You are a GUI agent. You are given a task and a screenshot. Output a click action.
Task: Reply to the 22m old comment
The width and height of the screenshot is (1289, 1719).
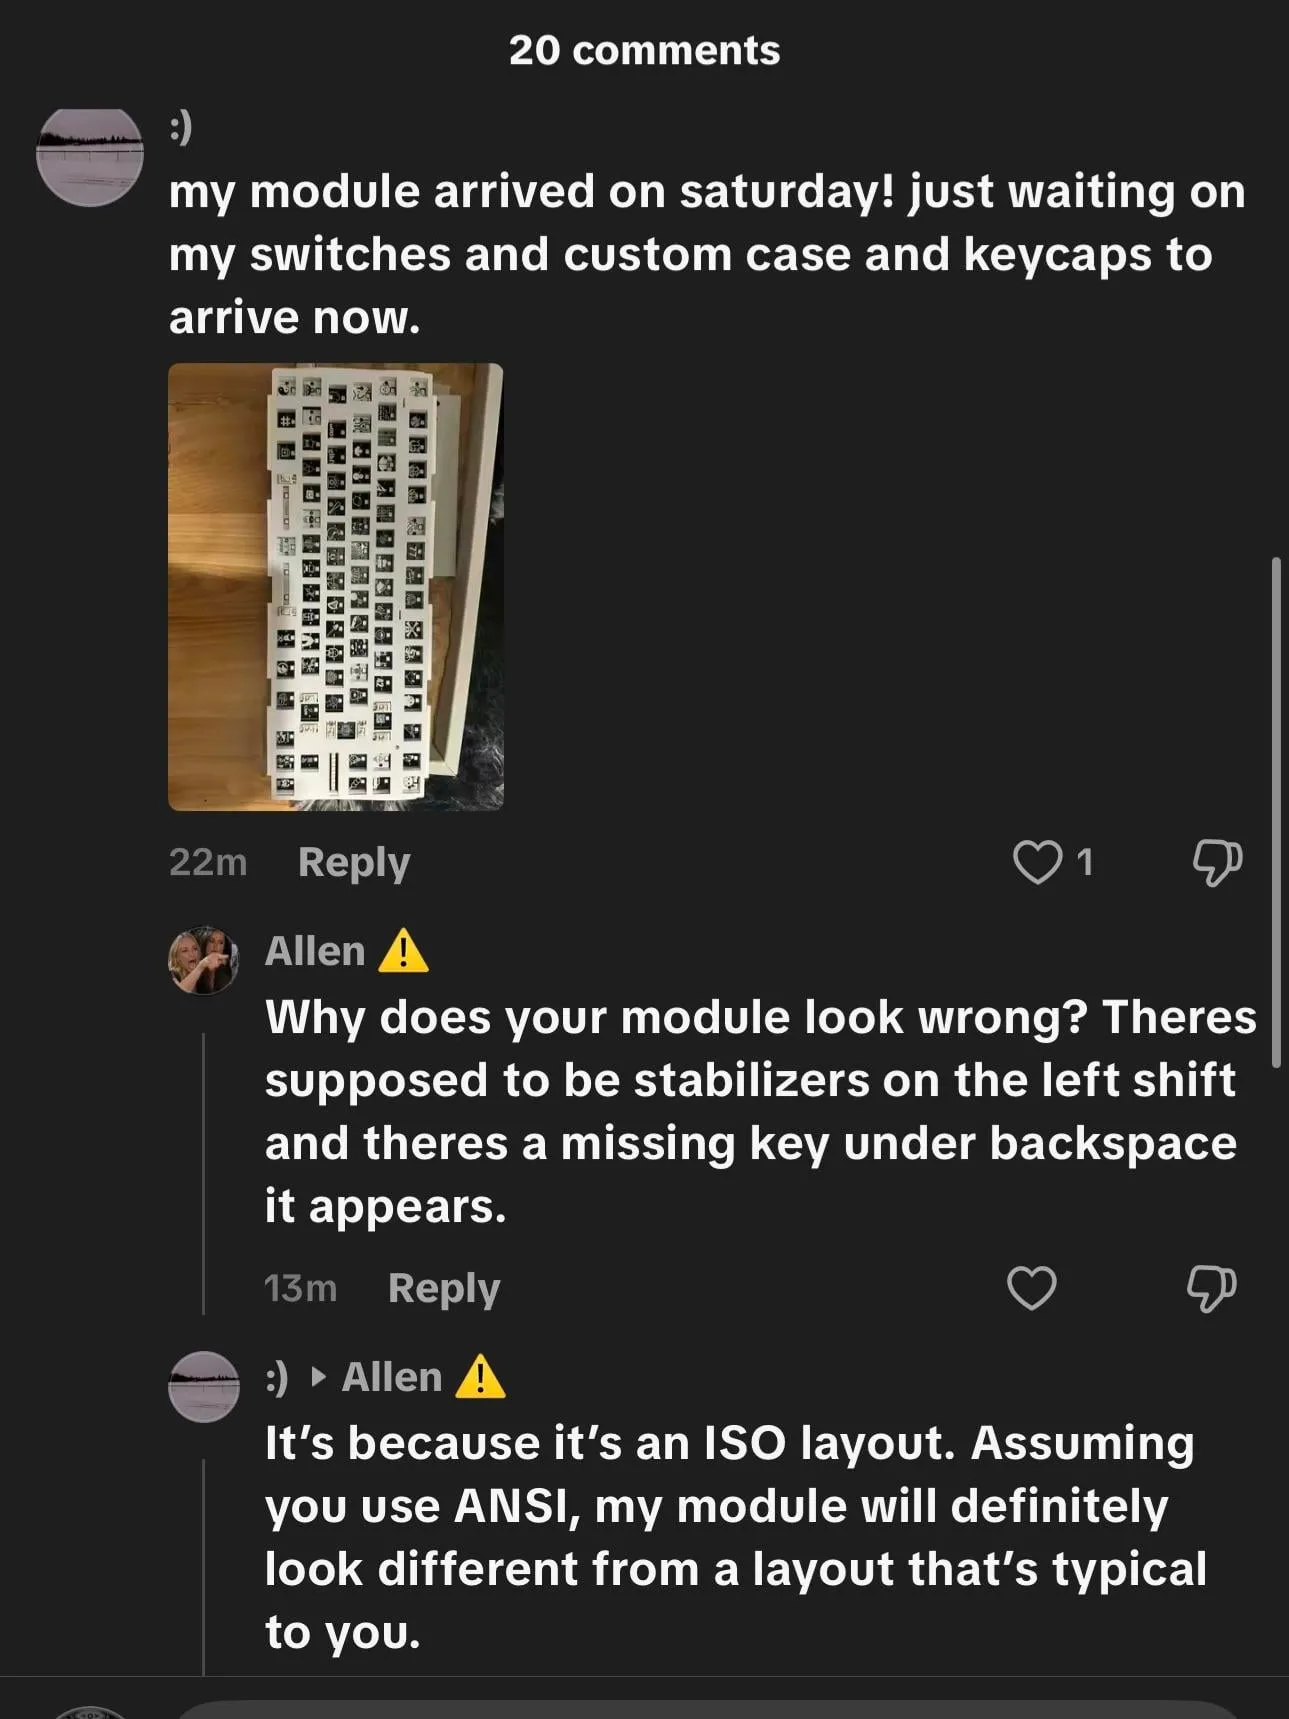pos(354,862)
